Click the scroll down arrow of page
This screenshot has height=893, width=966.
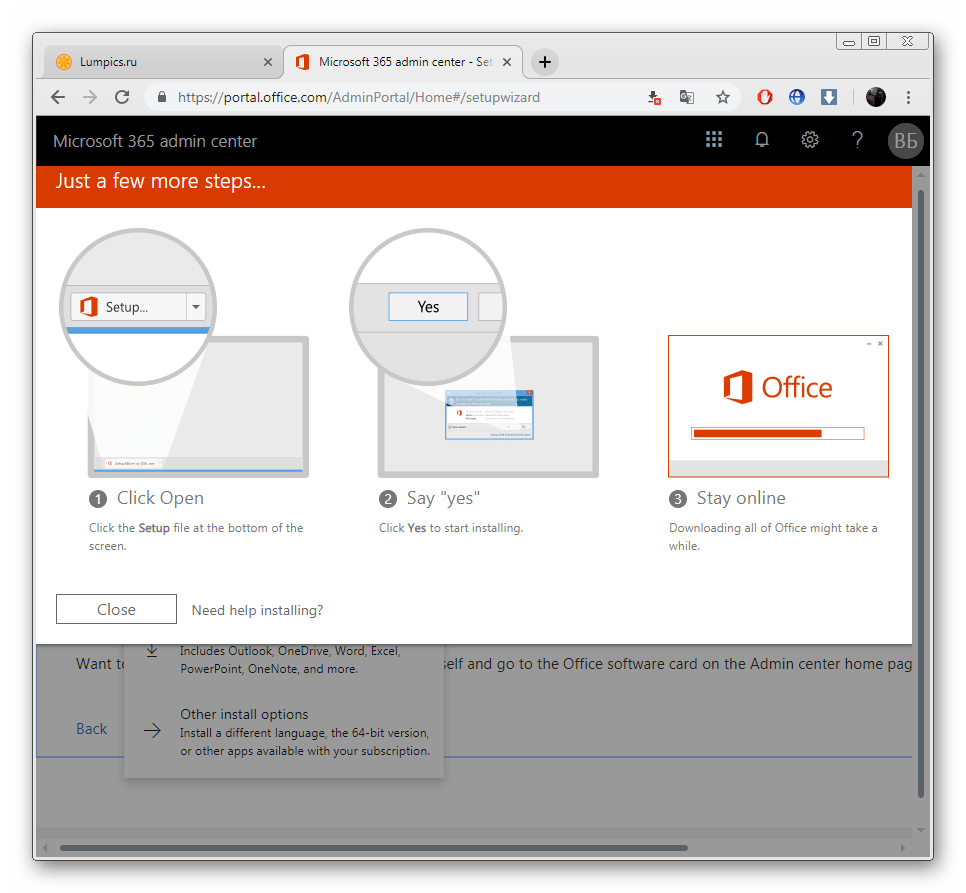tap(920, 830)
